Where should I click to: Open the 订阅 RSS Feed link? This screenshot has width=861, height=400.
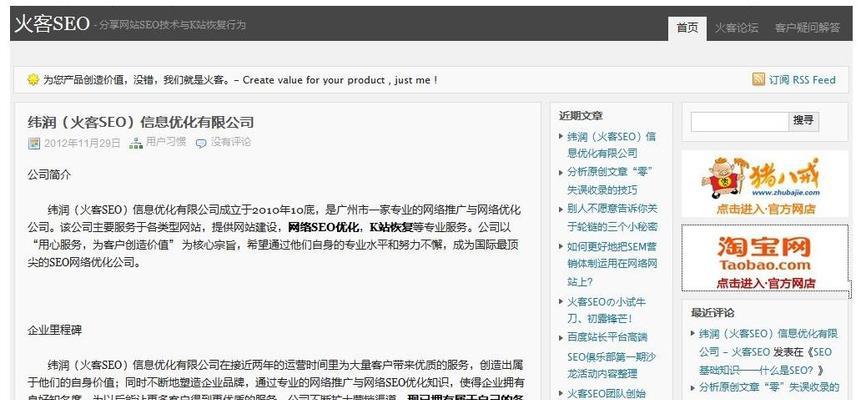tap(802, 80)
